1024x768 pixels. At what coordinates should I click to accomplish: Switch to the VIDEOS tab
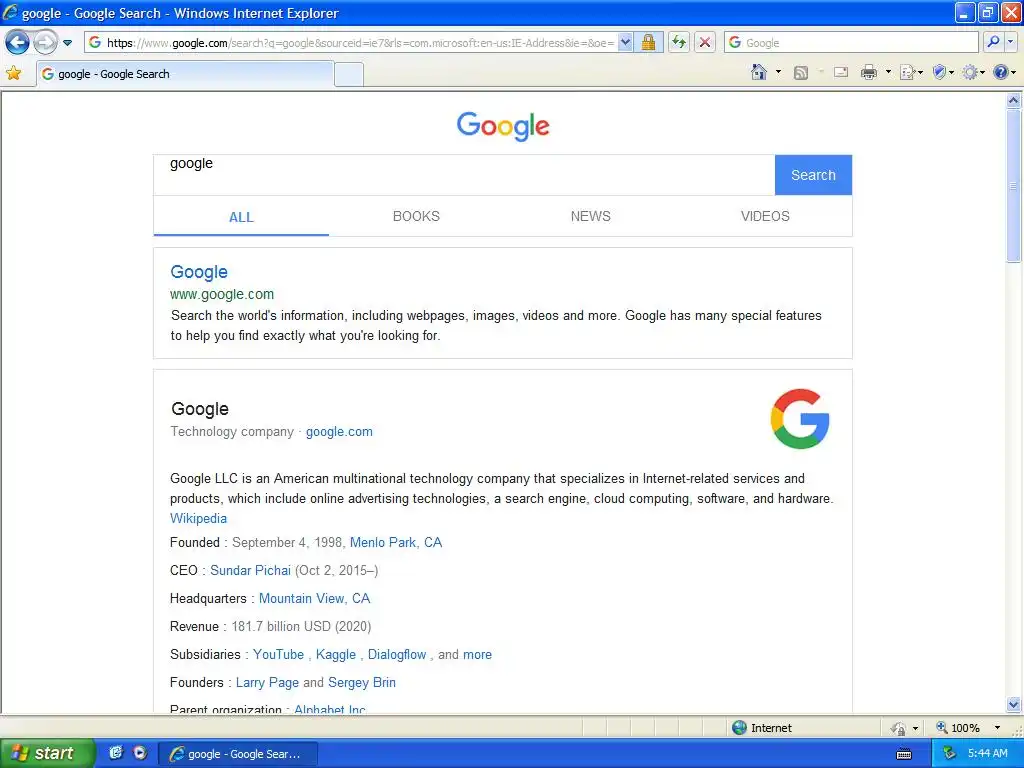coord(765,216)
